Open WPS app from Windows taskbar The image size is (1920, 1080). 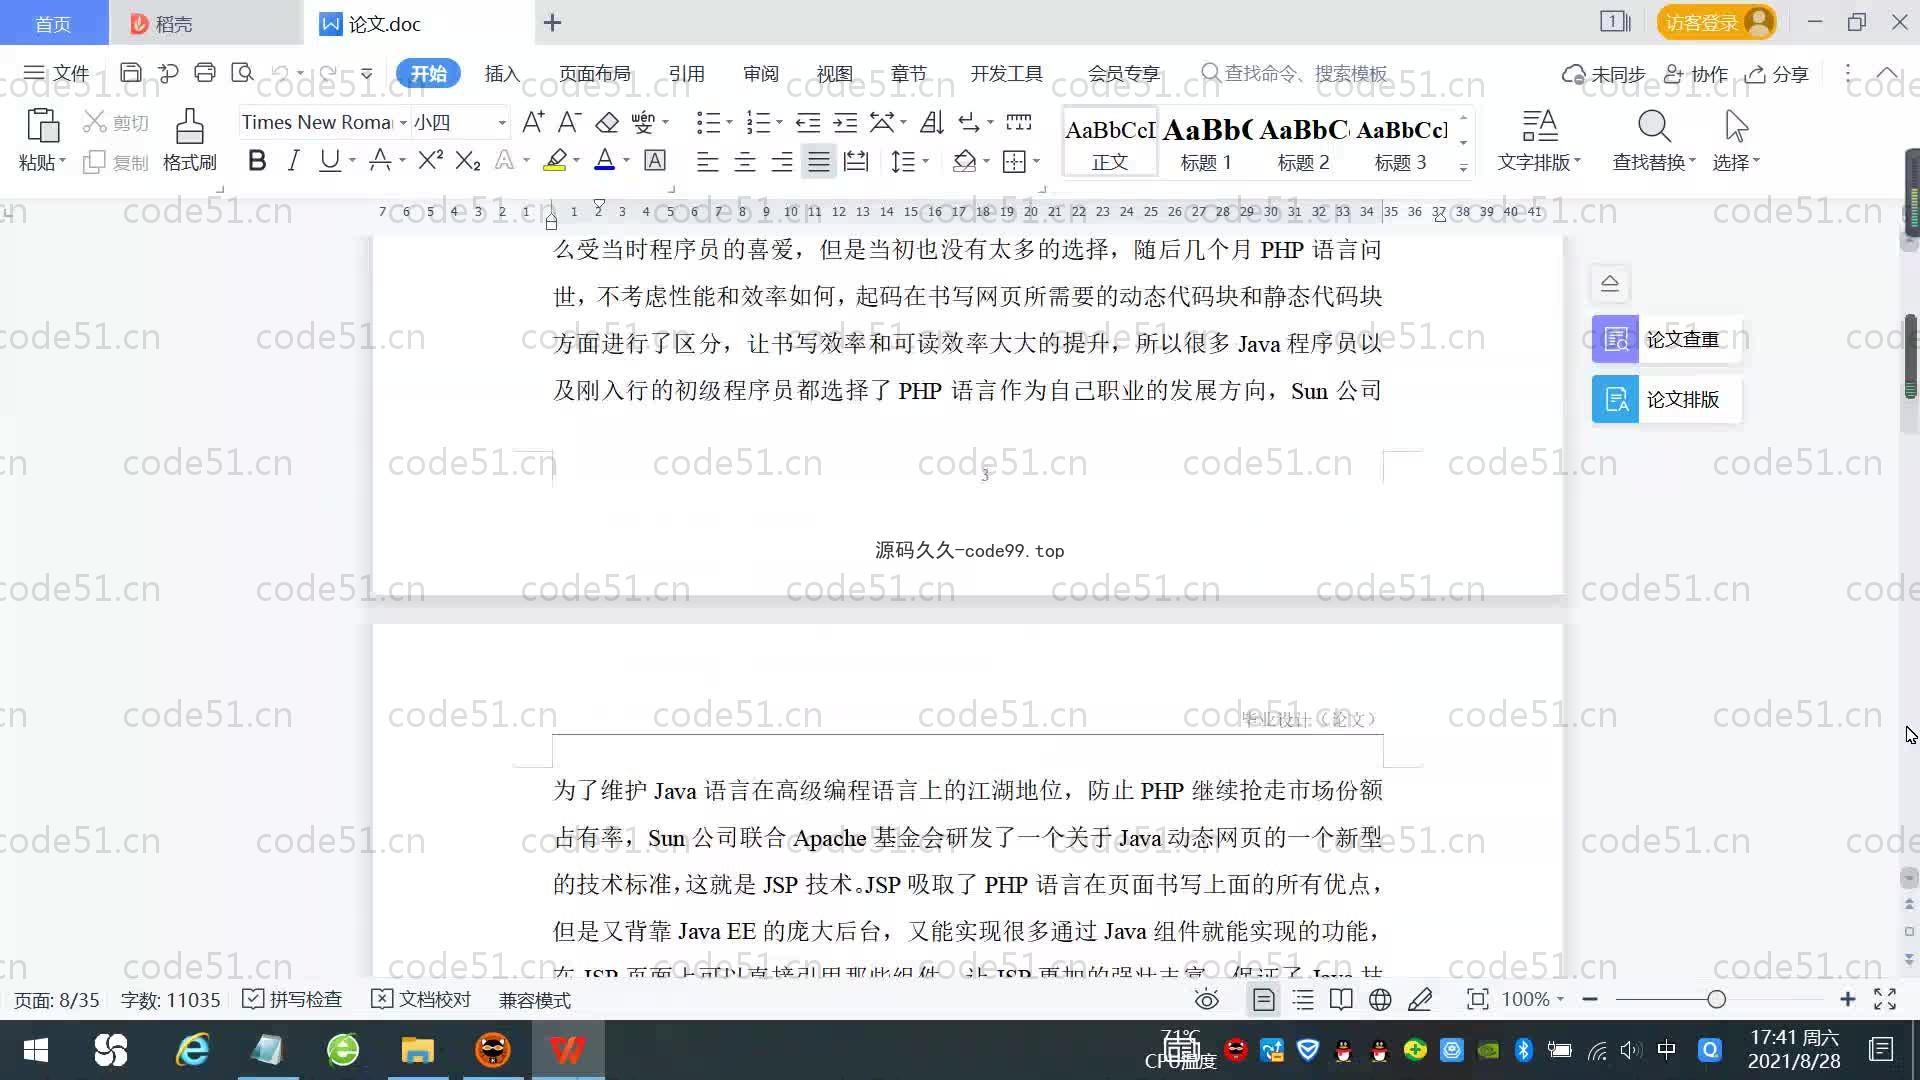(567, 1050)
